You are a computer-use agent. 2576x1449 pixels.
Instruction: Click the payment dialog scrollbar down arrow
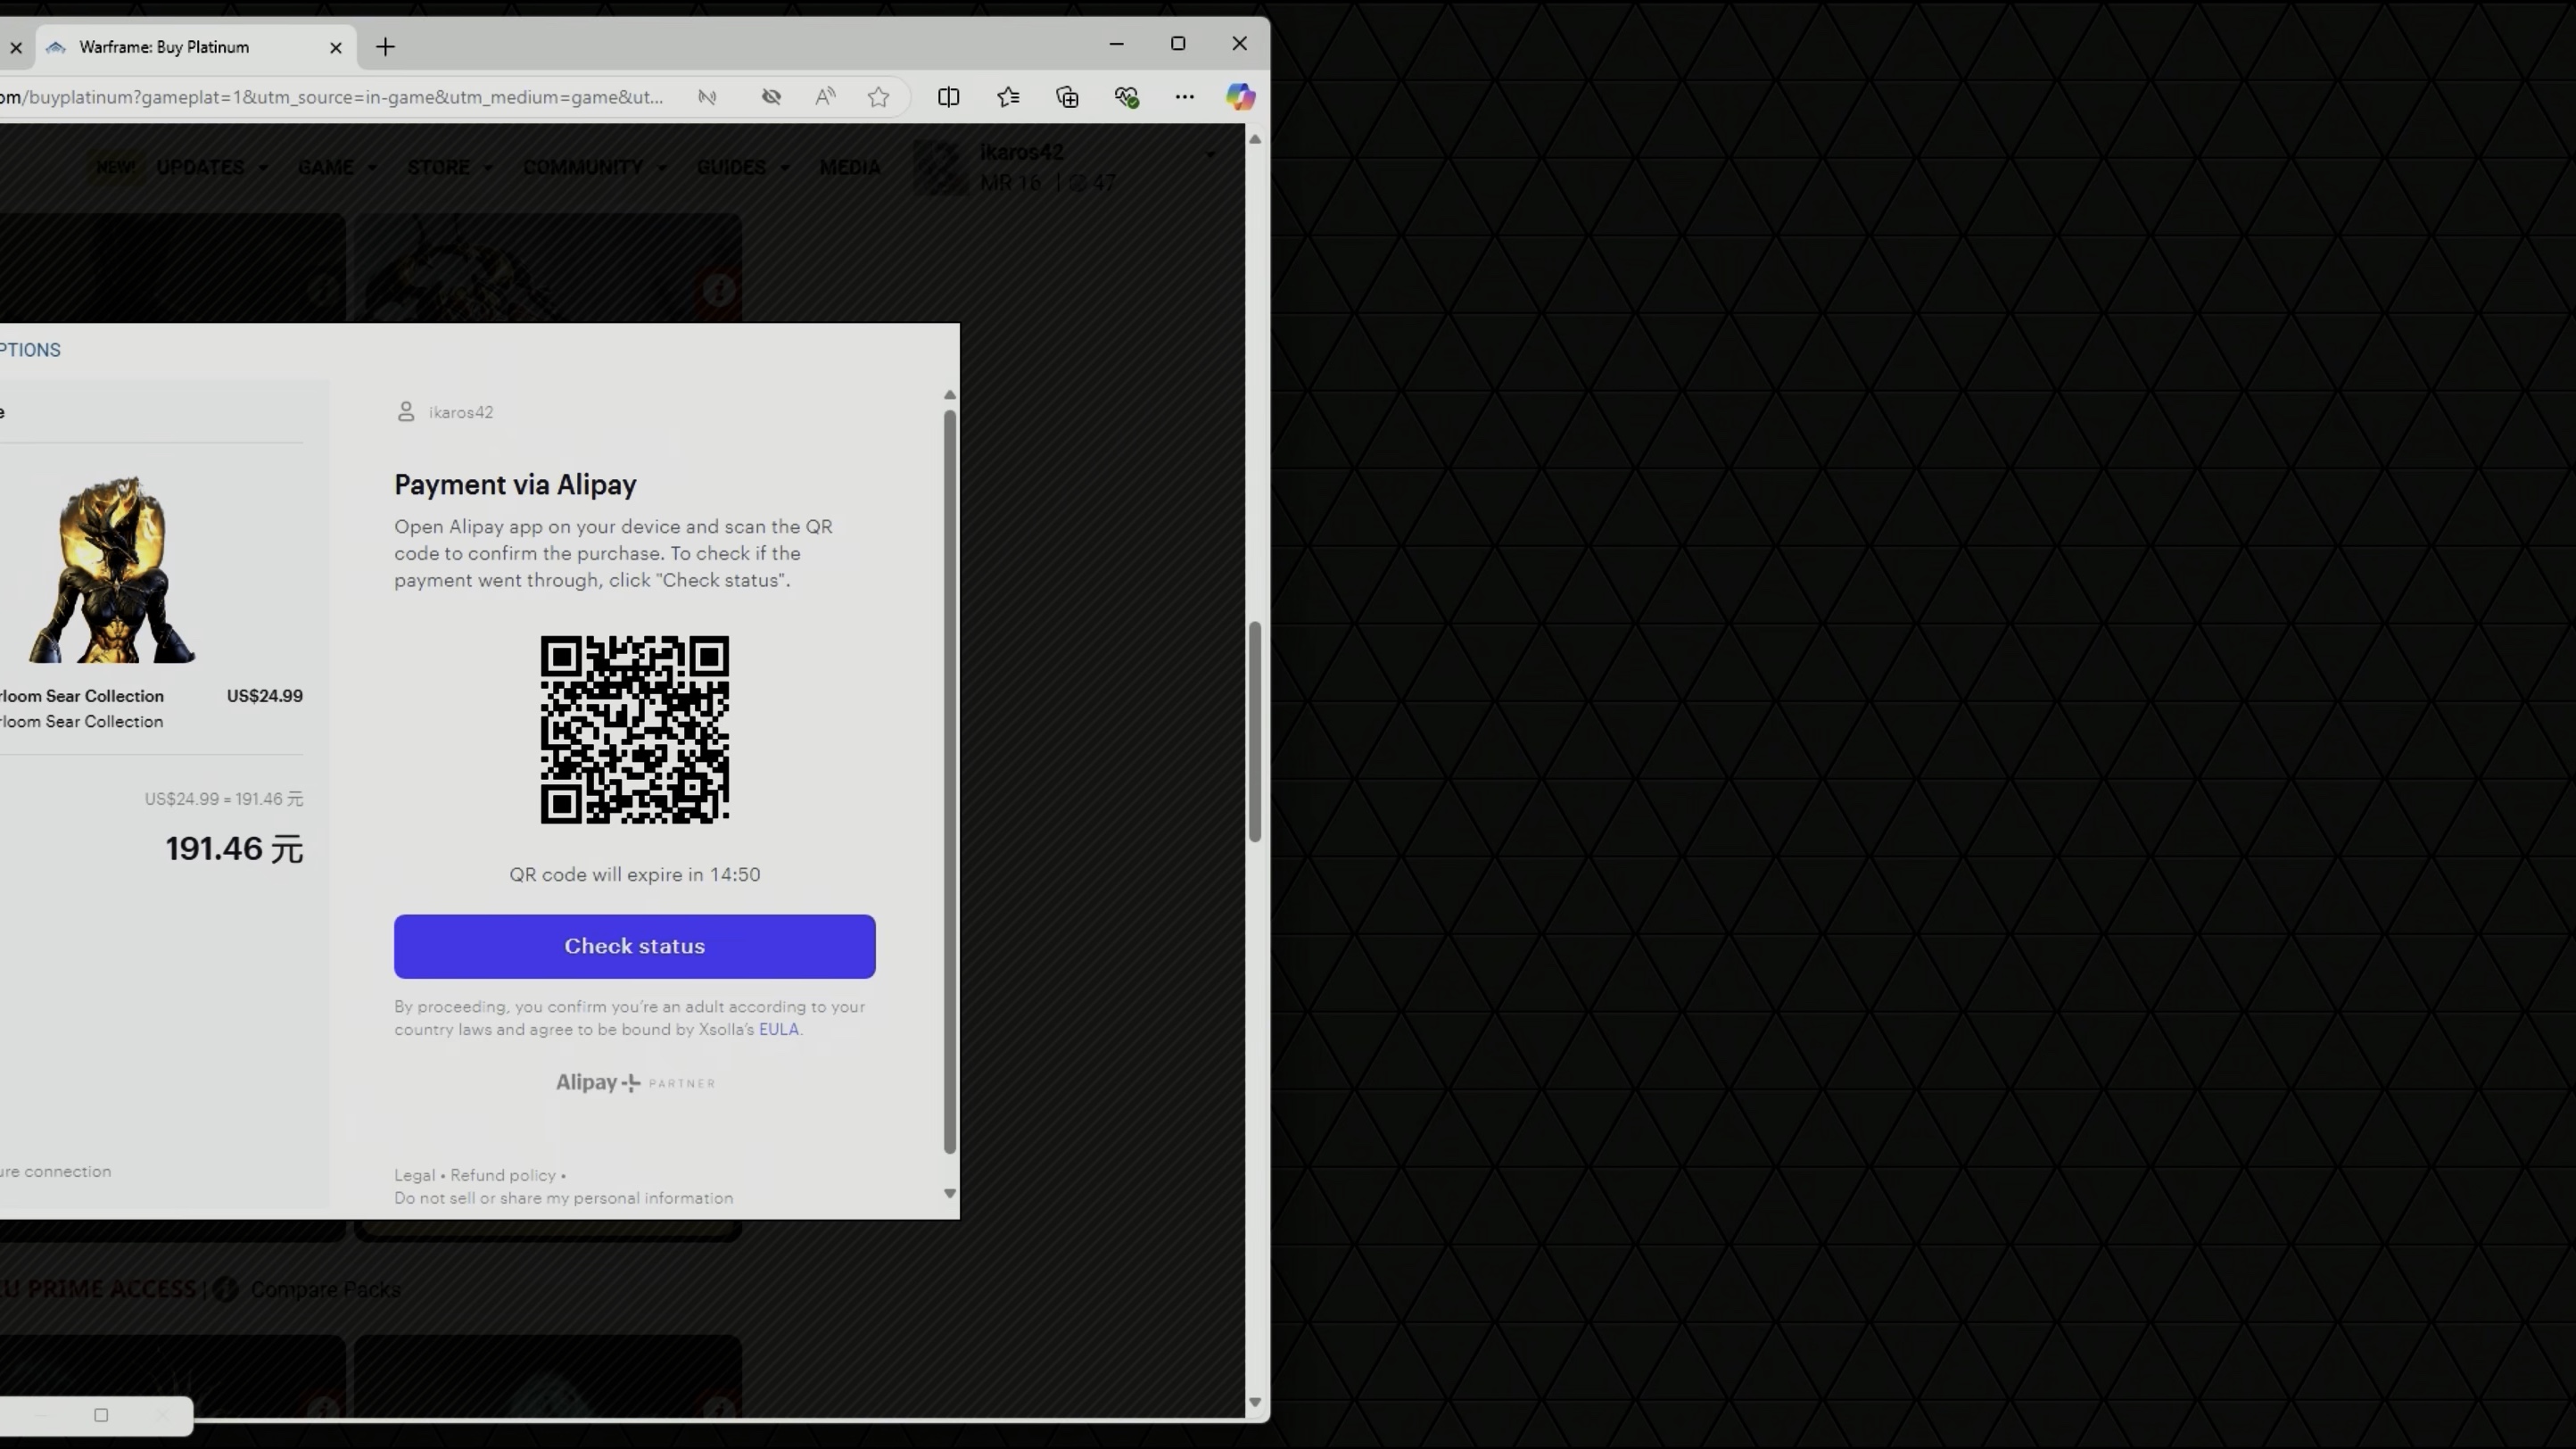pos(949,1193)
